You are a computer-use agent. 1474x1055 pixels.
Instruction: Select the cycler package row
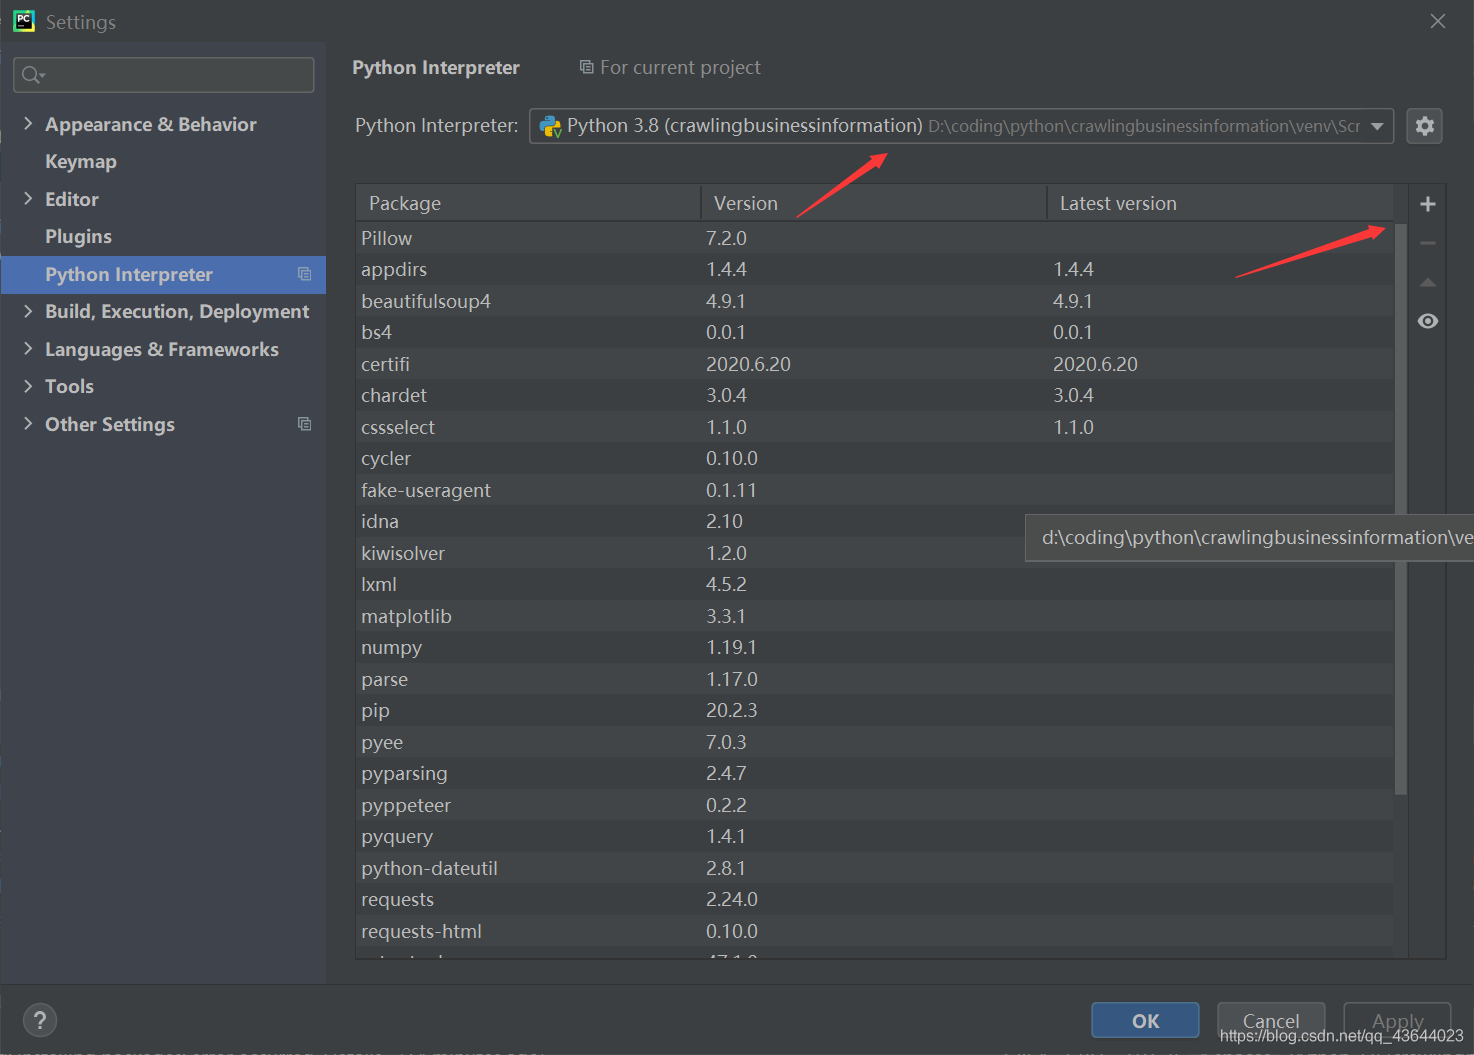click(874, 459)
